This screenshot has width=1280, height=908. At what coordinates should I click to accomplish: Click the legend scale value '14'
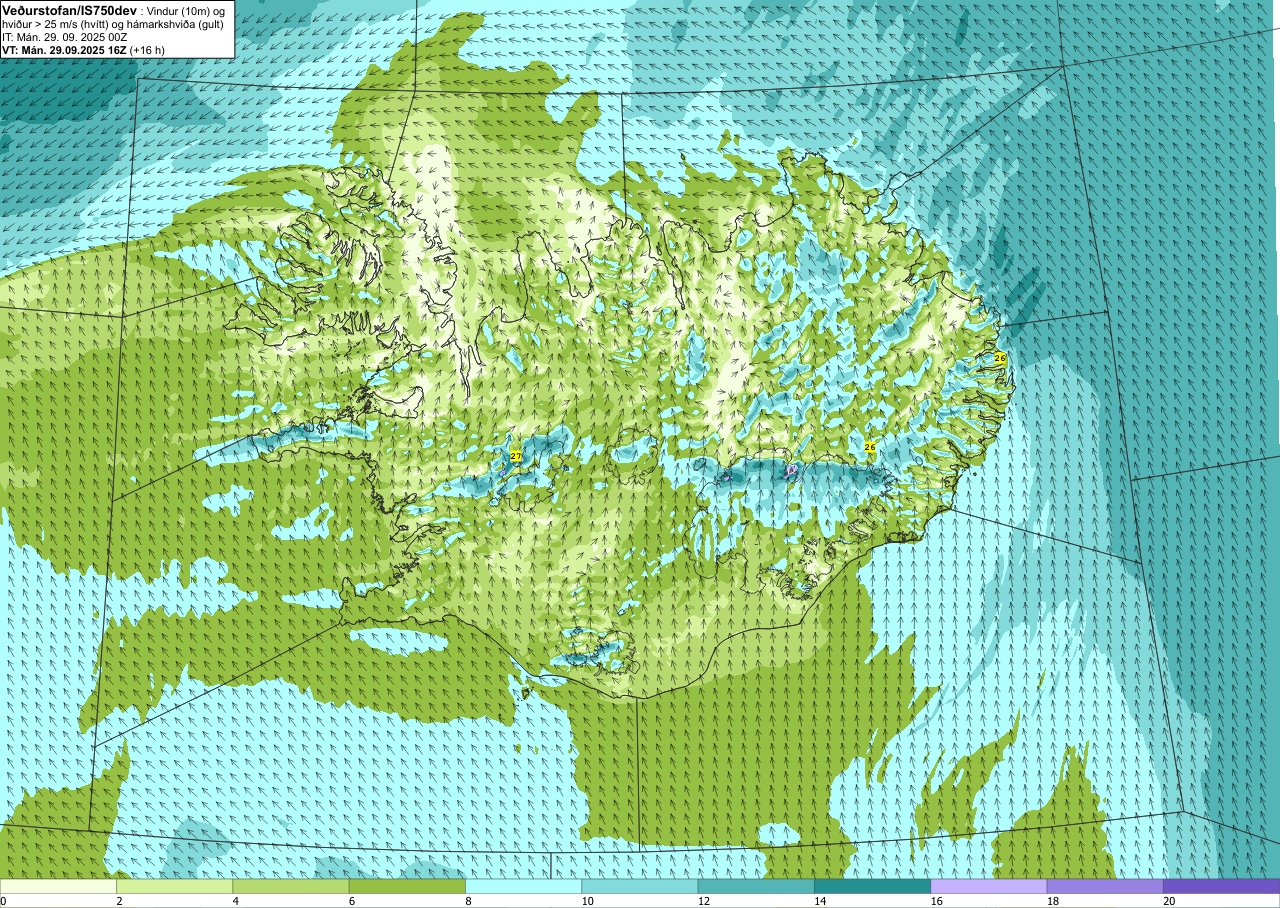pos(819,901)
